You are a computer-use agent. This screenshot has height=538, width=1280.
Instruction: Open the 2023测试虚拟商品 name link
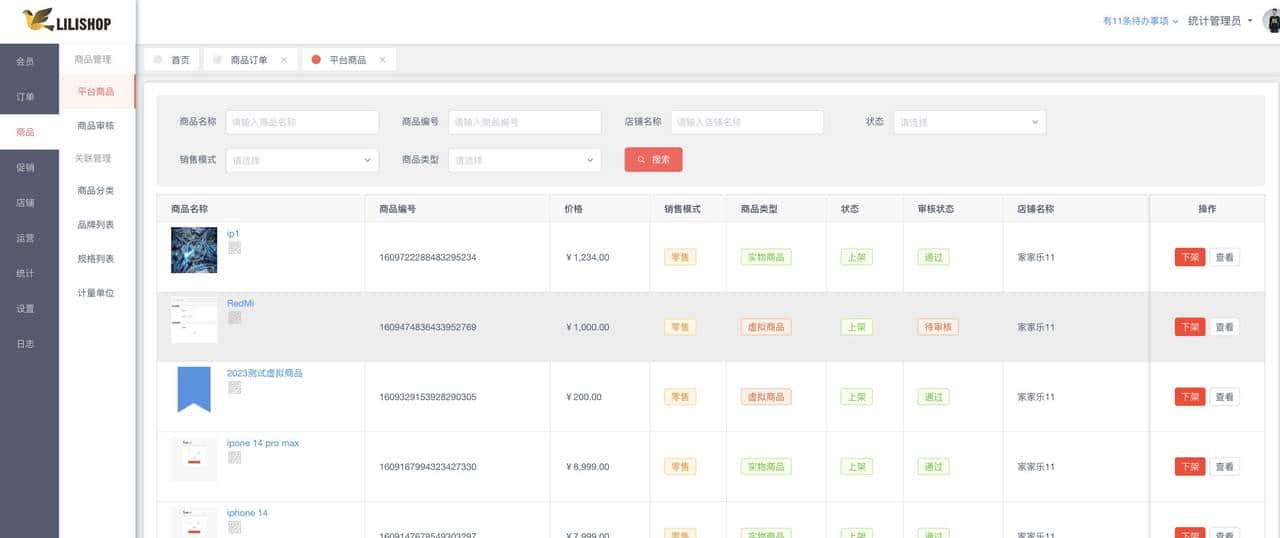pyautogui.click(x=264, y=373)
